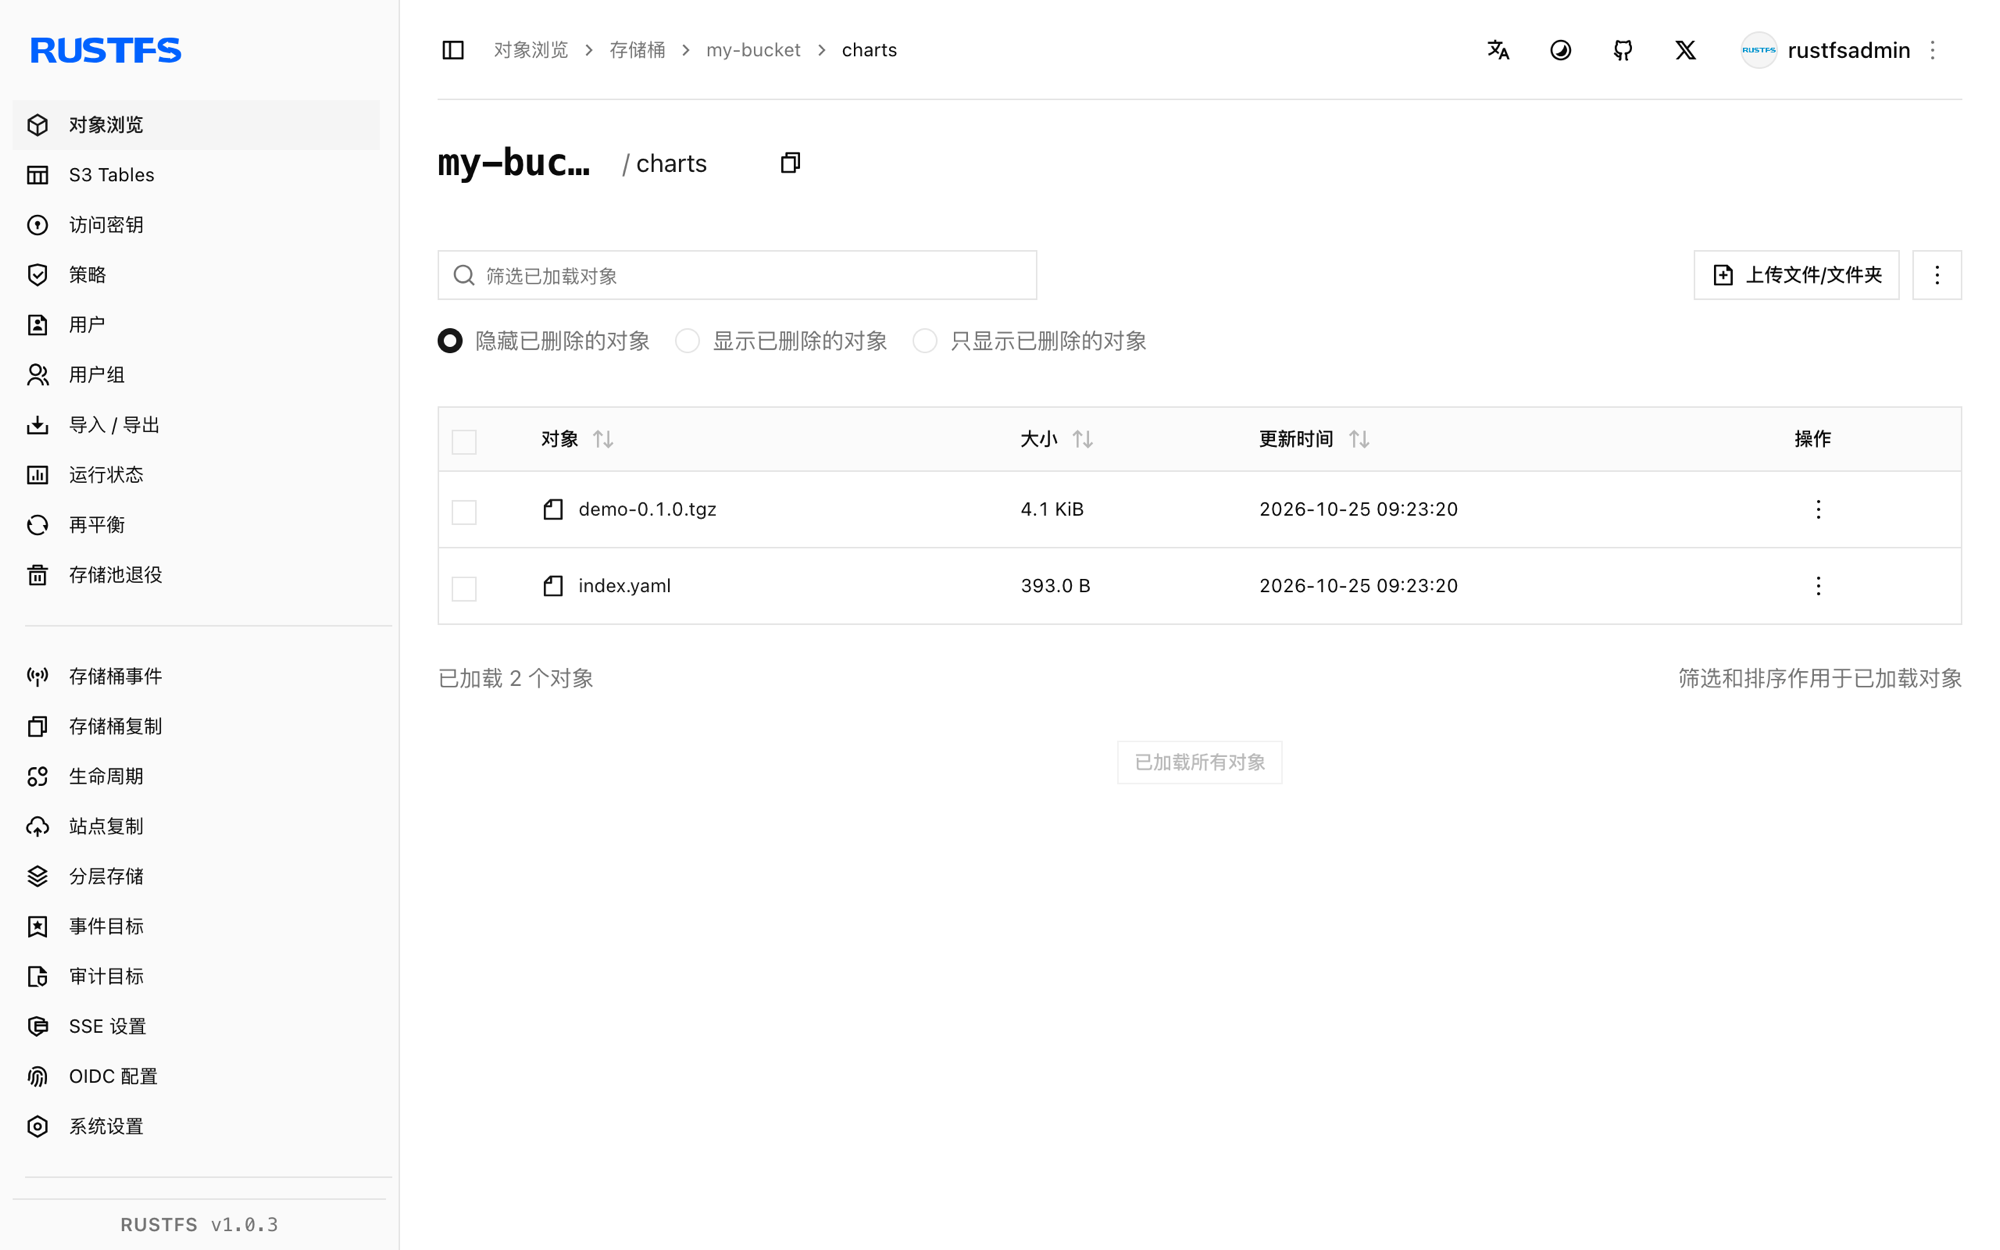Select 显示已删除的对象 radio option
Screen dimensions: 2000x1250
[x=687, y=341]
